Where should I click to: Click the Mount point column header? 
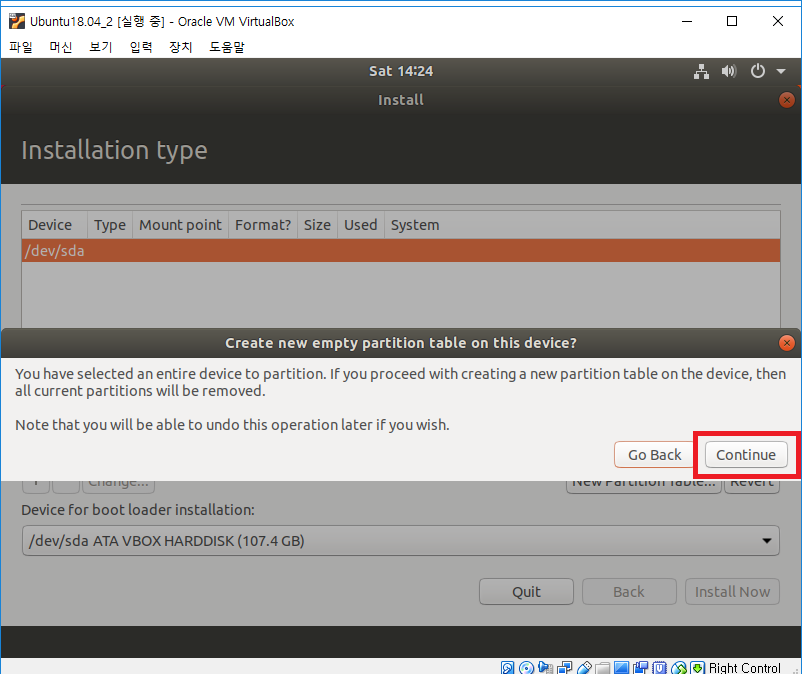(x=181, y=225)
